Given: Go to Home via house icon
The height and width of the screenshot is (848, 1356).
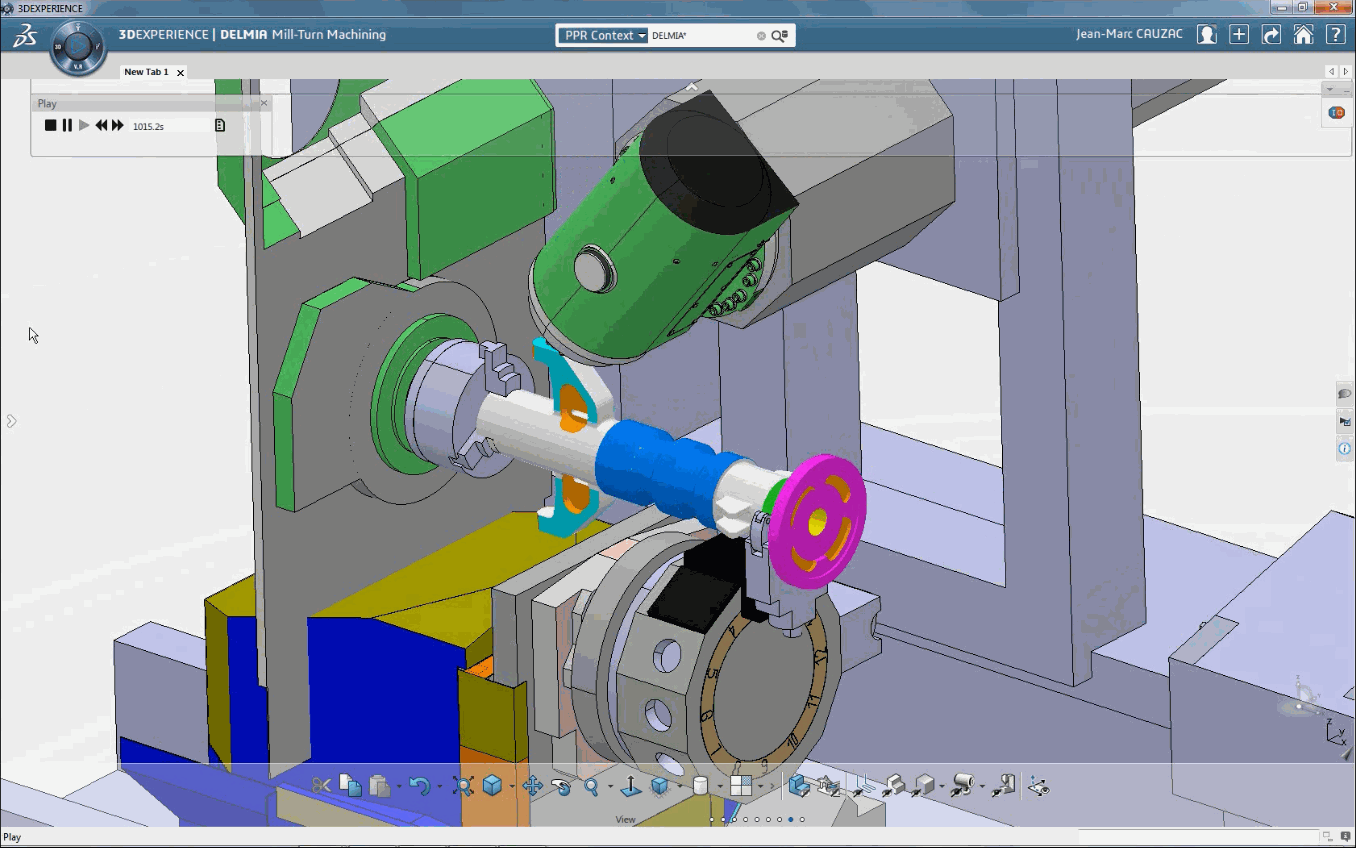Looking at the screenshot, I should click(x=1303, y=35).
